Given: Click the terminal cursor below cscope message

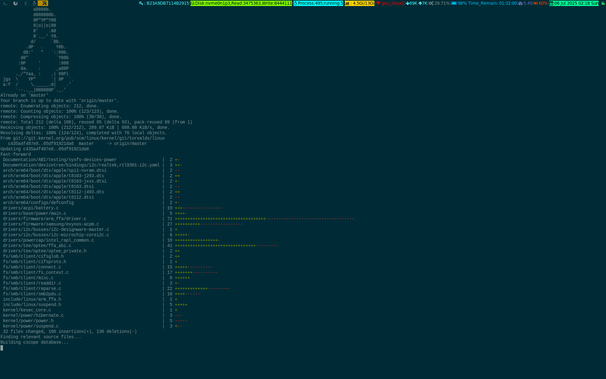Looking at the screenshot, I should pos(2,348).
